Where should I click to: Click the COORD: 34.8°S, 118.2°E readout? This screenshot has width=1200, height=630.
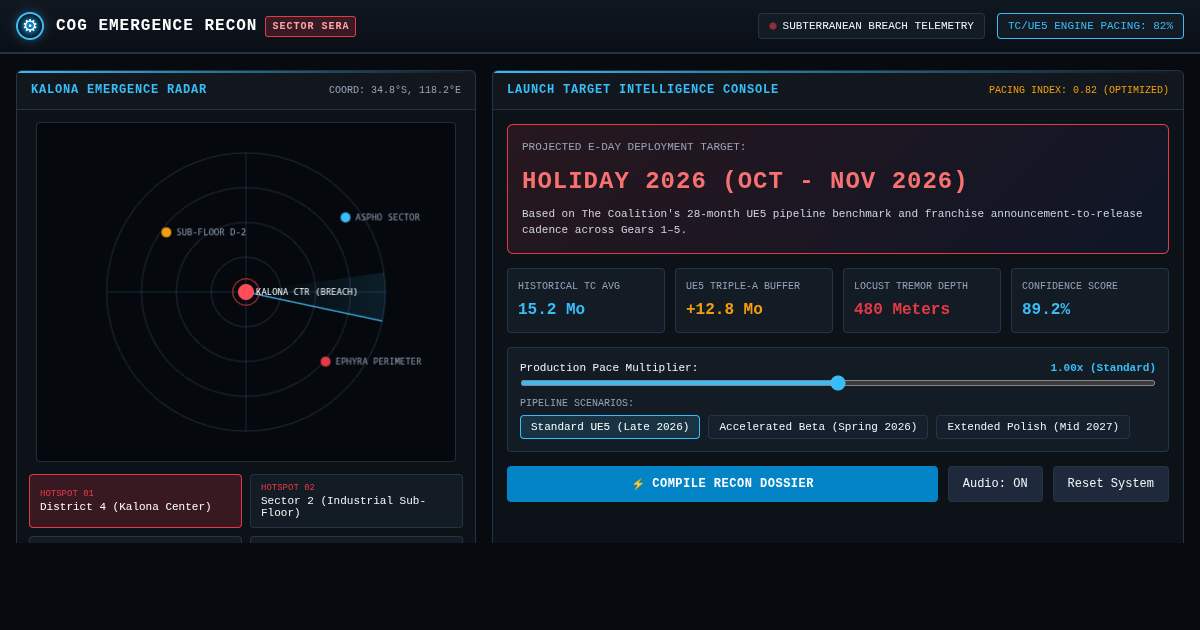tap(395, 90)
